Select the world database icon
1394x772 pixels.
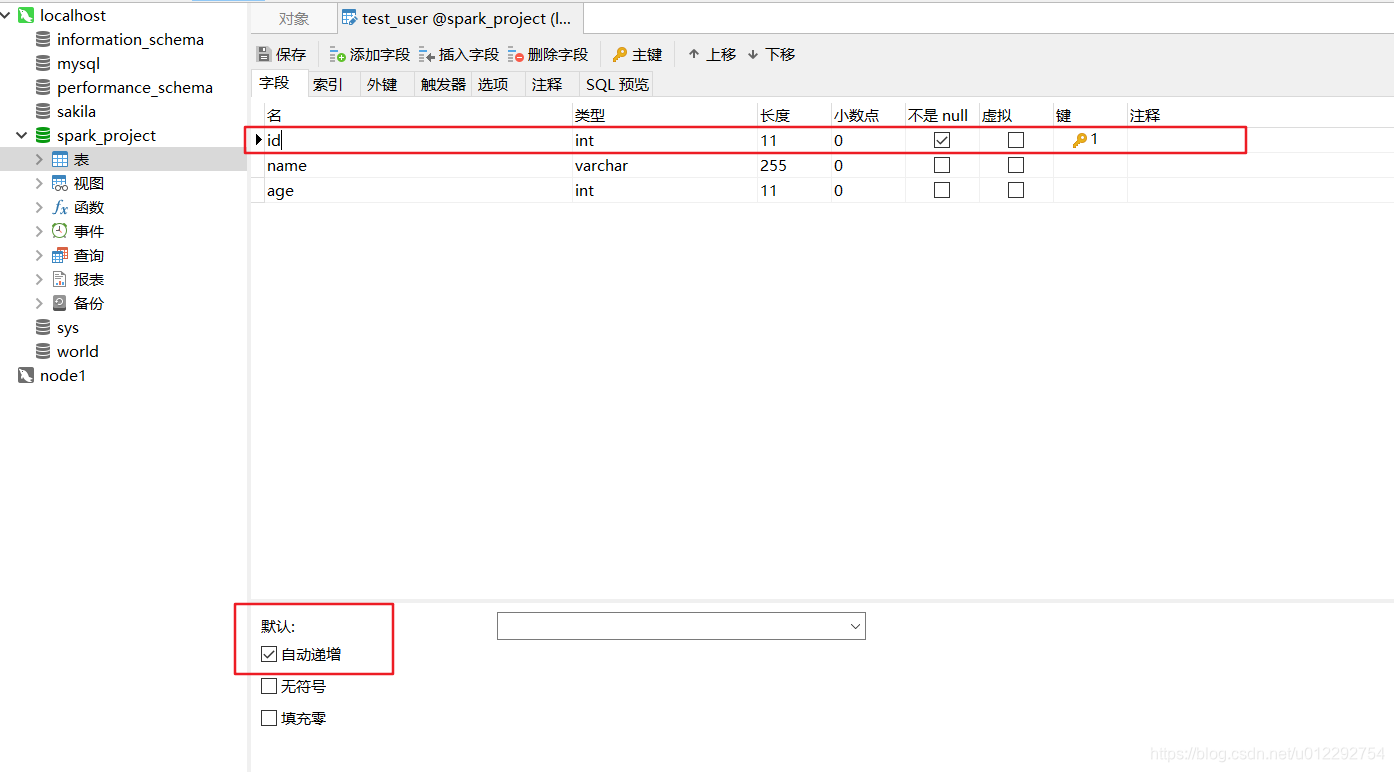(x=43, y=351)
